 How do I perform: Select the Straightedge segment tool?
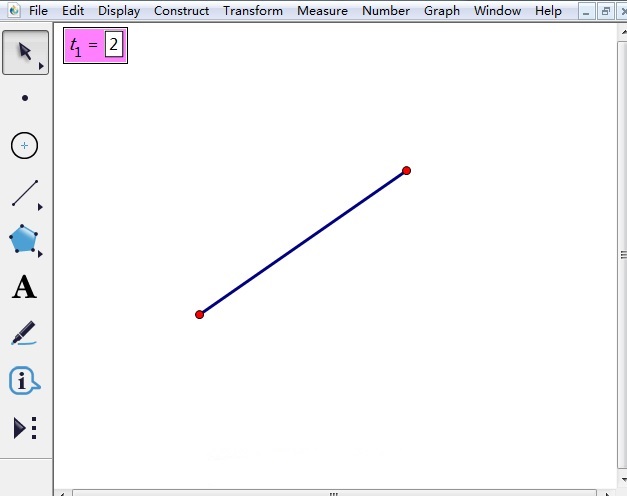click(25, 193)
